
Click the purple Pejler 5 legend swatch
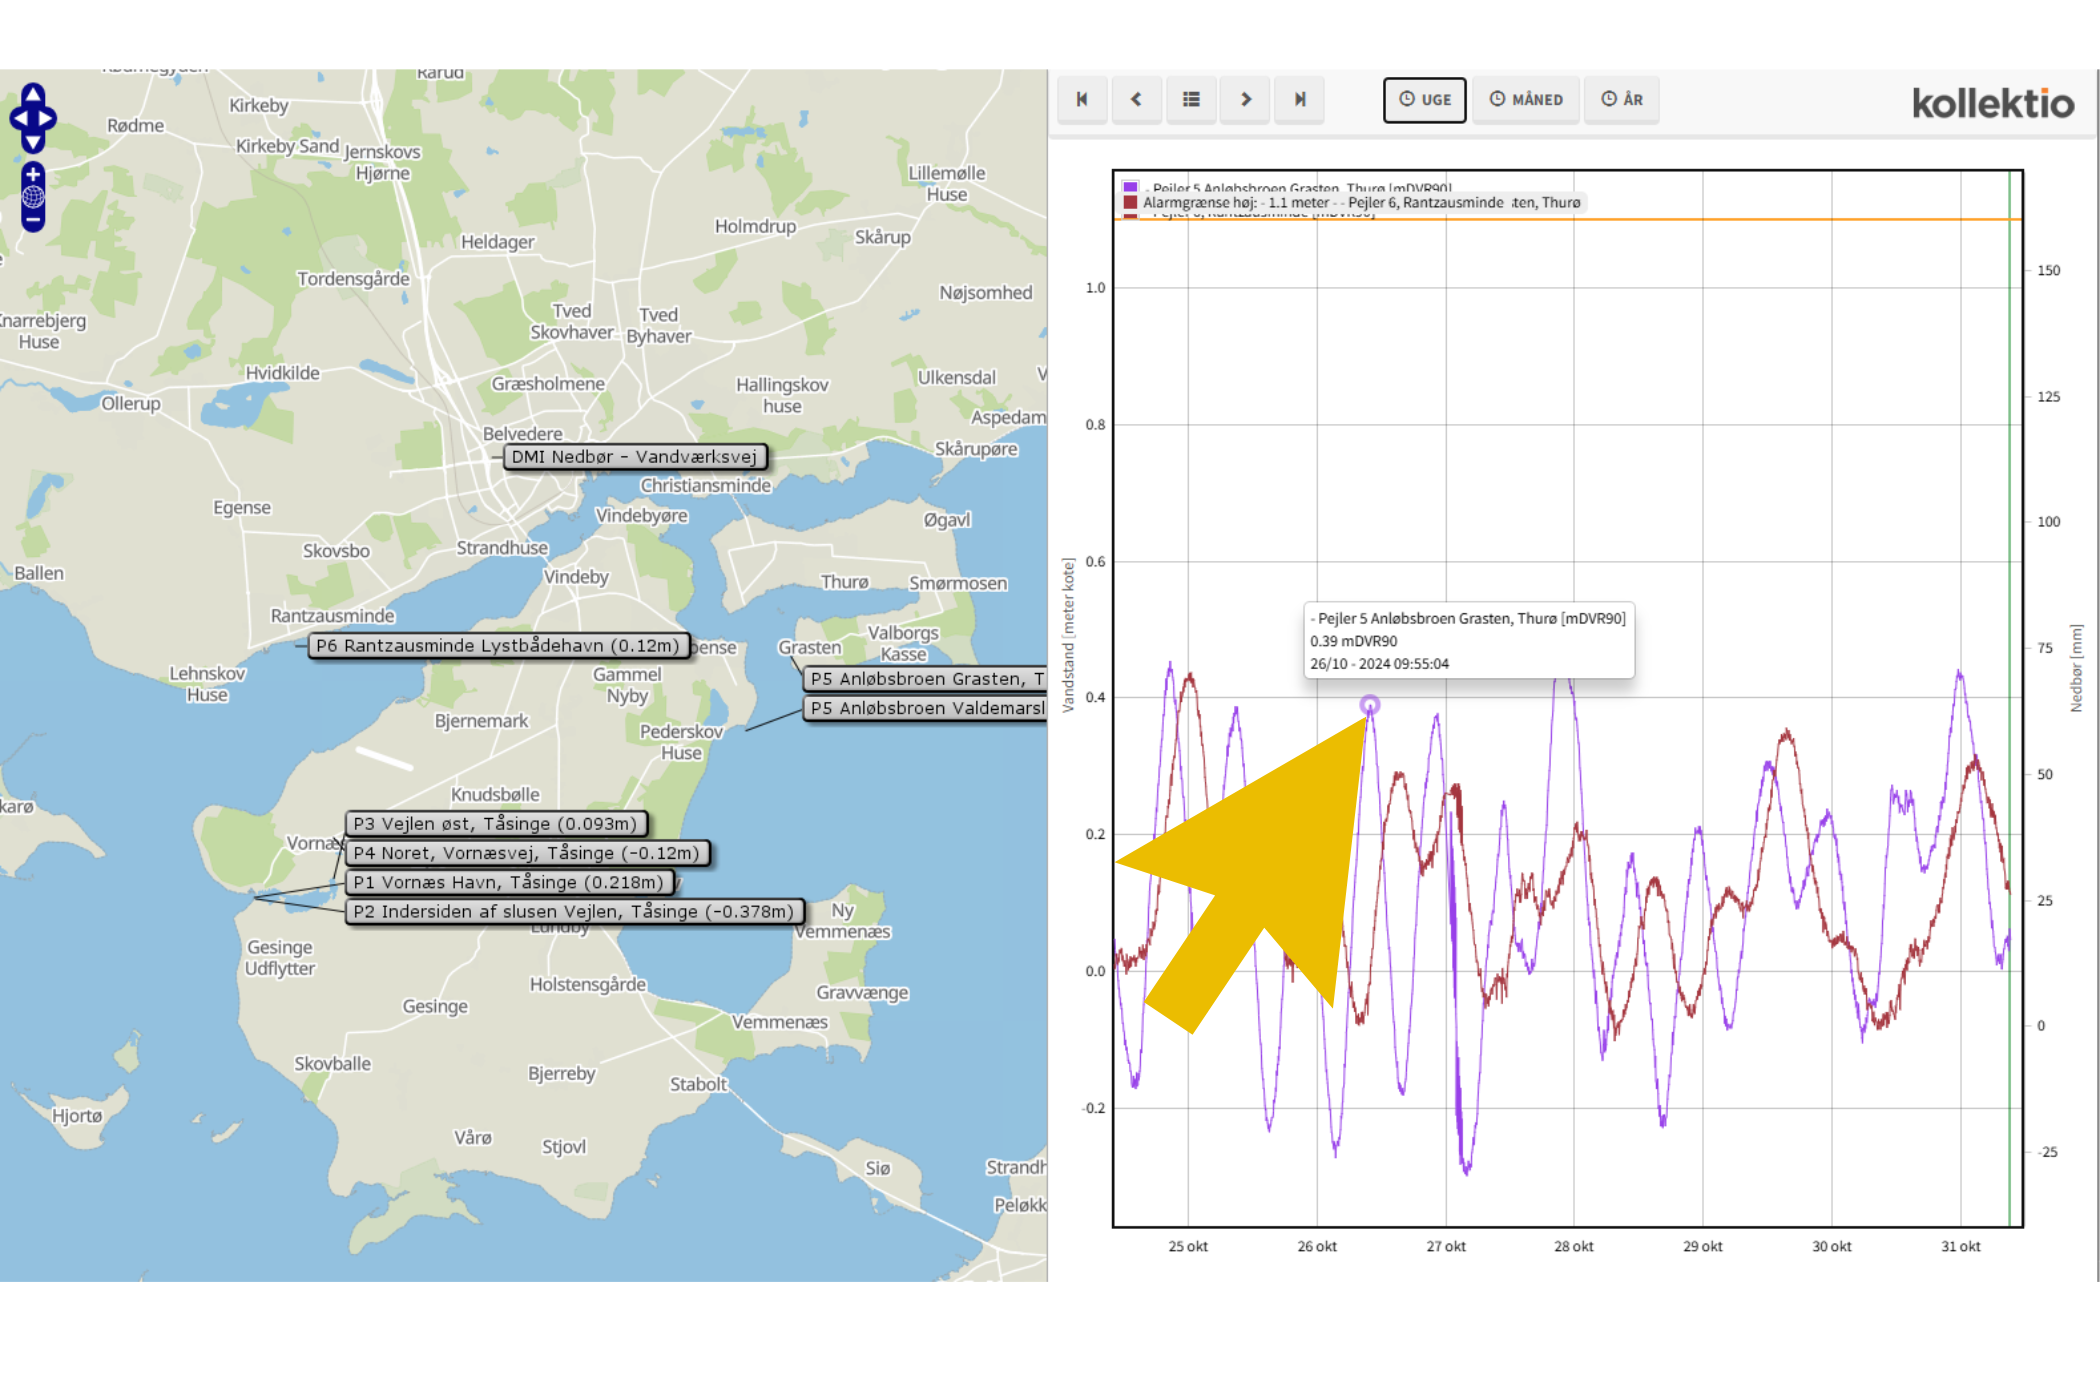(x=1131, y=187)
